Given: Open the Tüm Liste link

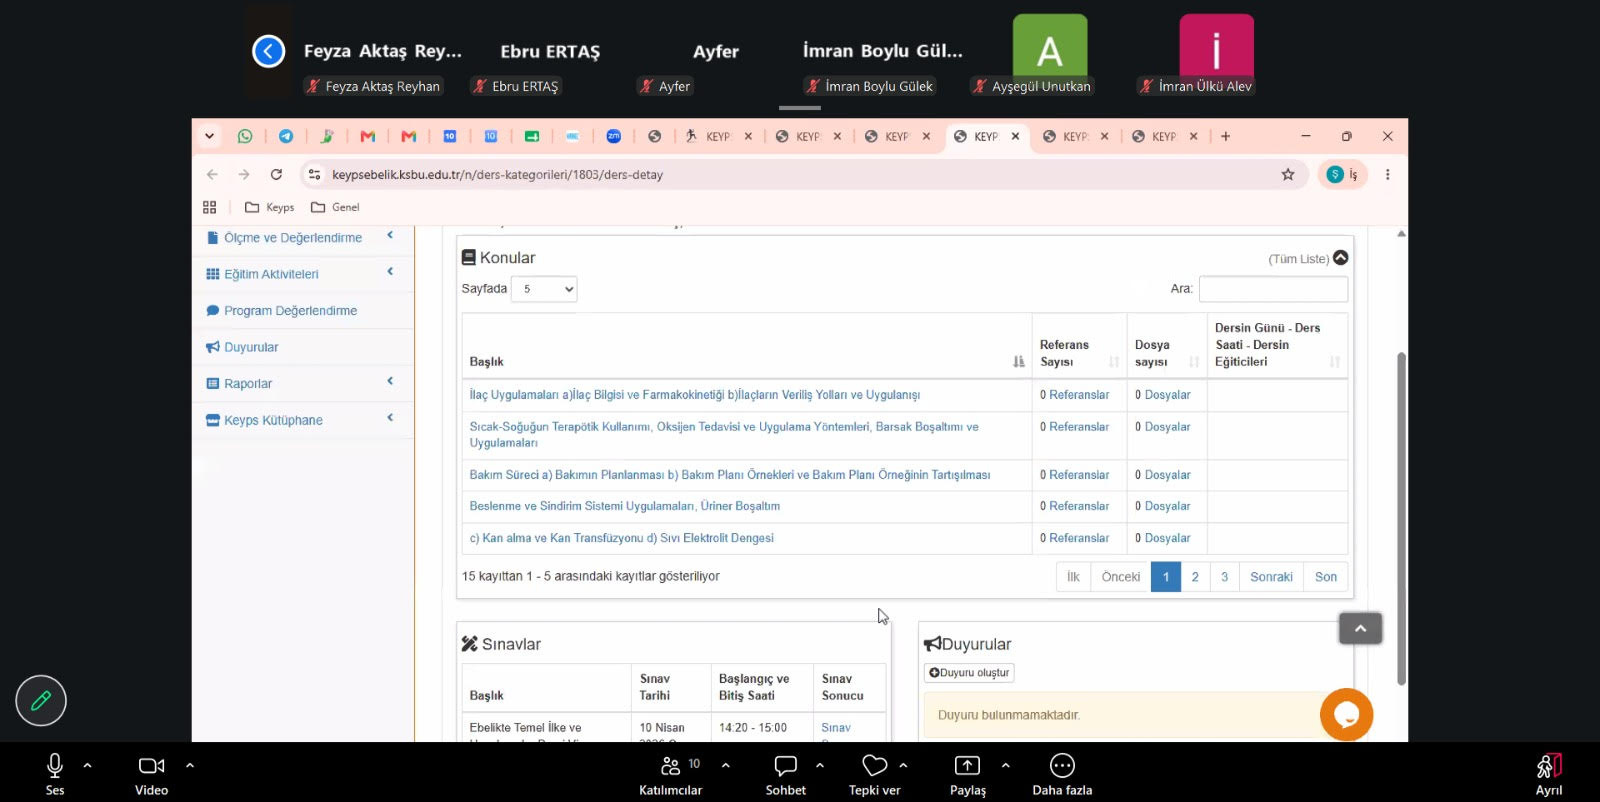Looking at the screenshot, I should (1298, 259).
